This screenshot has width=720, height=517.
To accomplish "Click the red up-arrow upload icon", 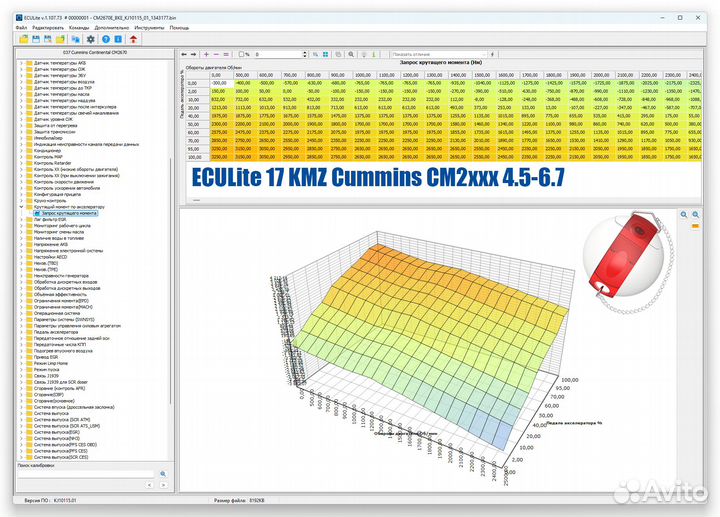I will click(x=133, y=39).
